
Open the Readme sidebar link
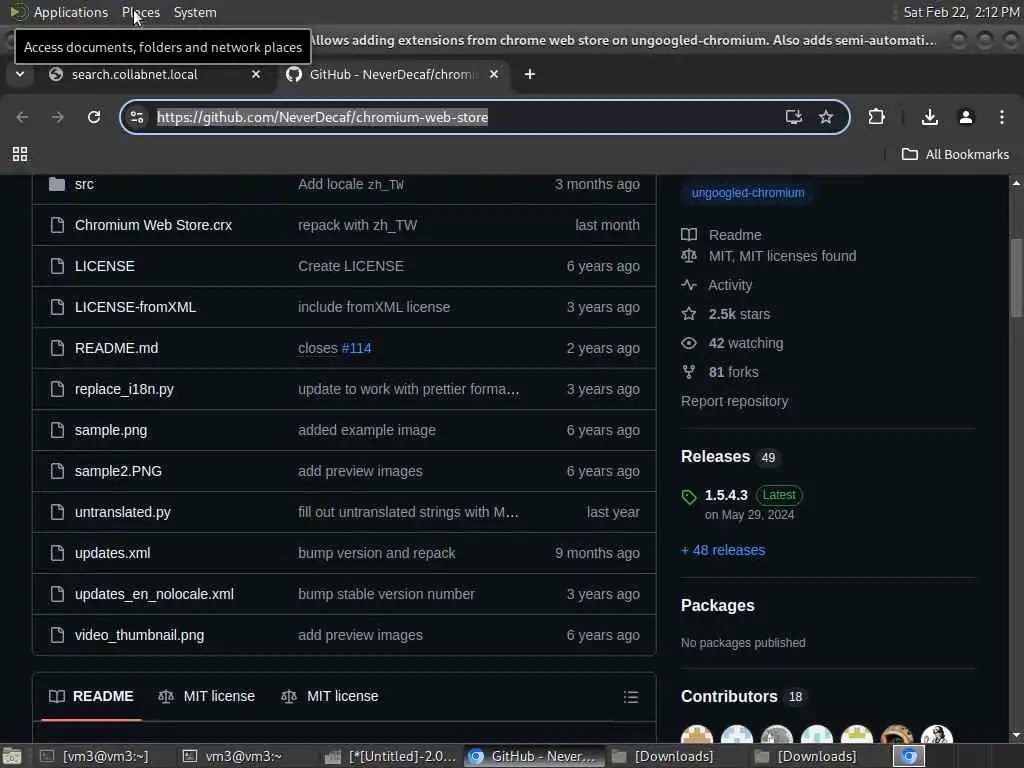coord(735,234)
